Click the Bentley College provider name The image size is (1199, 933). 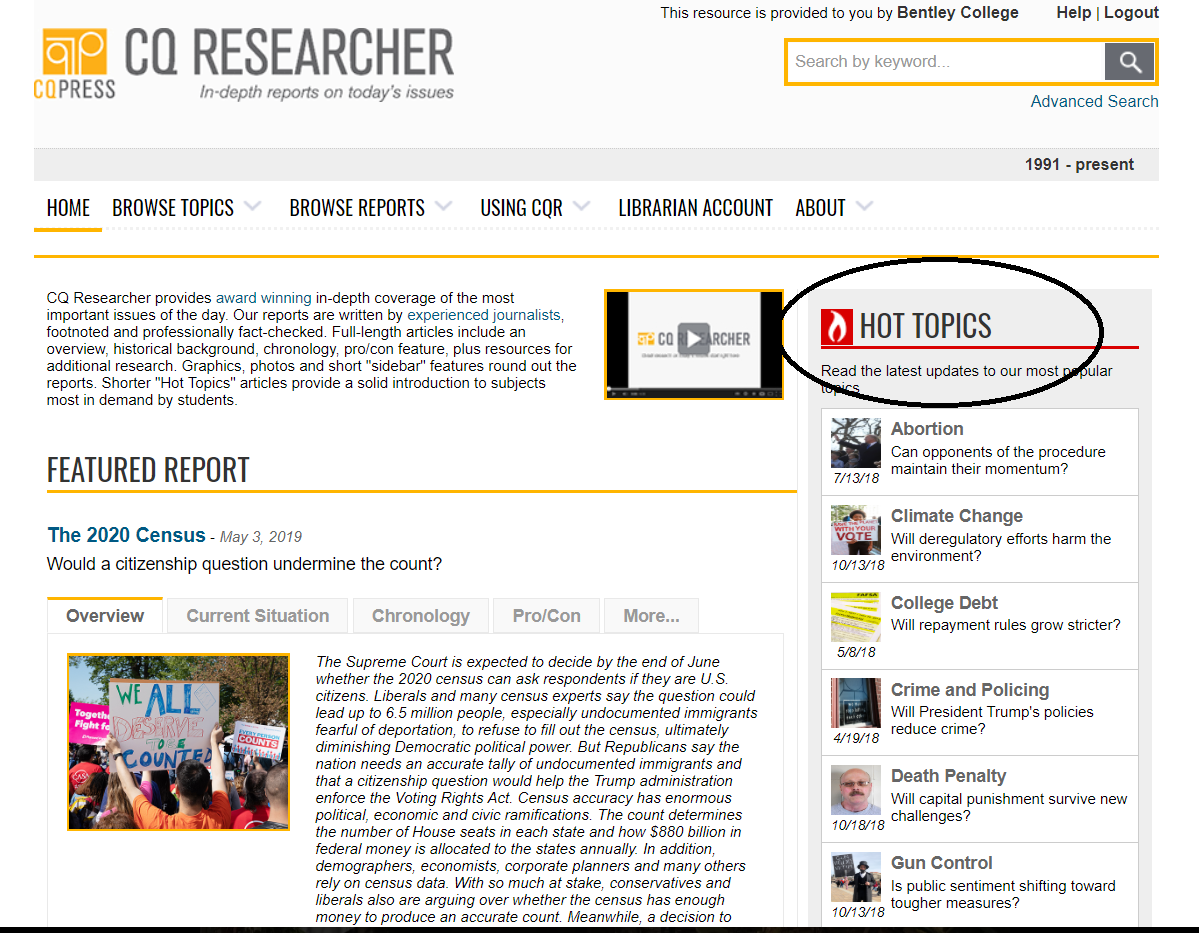(x=957, y=13)
